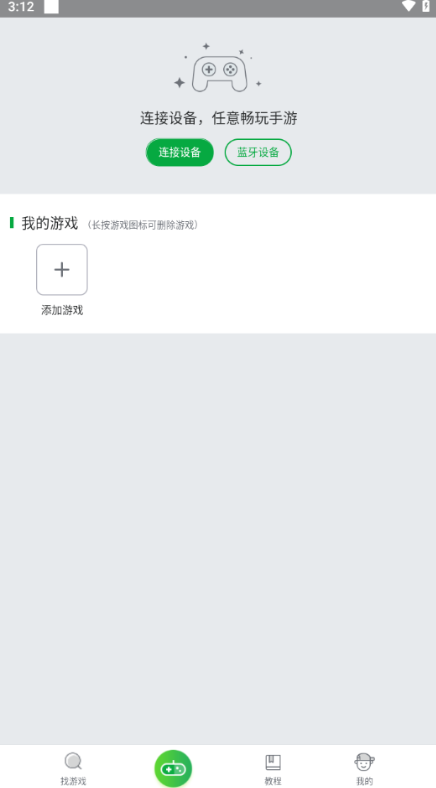Tap the 我的游戏 section title
The width and height of the screenshot is (436, 788).
point(50,223)
